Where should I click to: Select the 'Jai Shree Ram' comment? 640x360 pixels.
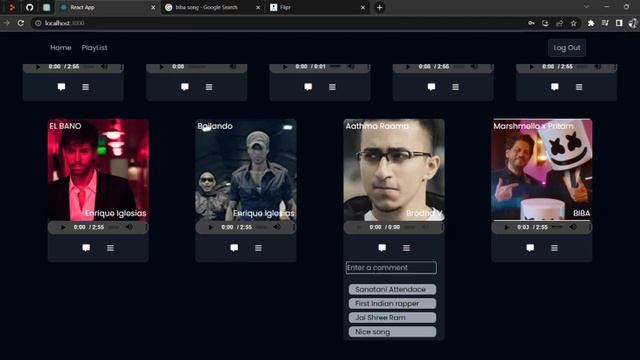(392, 318)
